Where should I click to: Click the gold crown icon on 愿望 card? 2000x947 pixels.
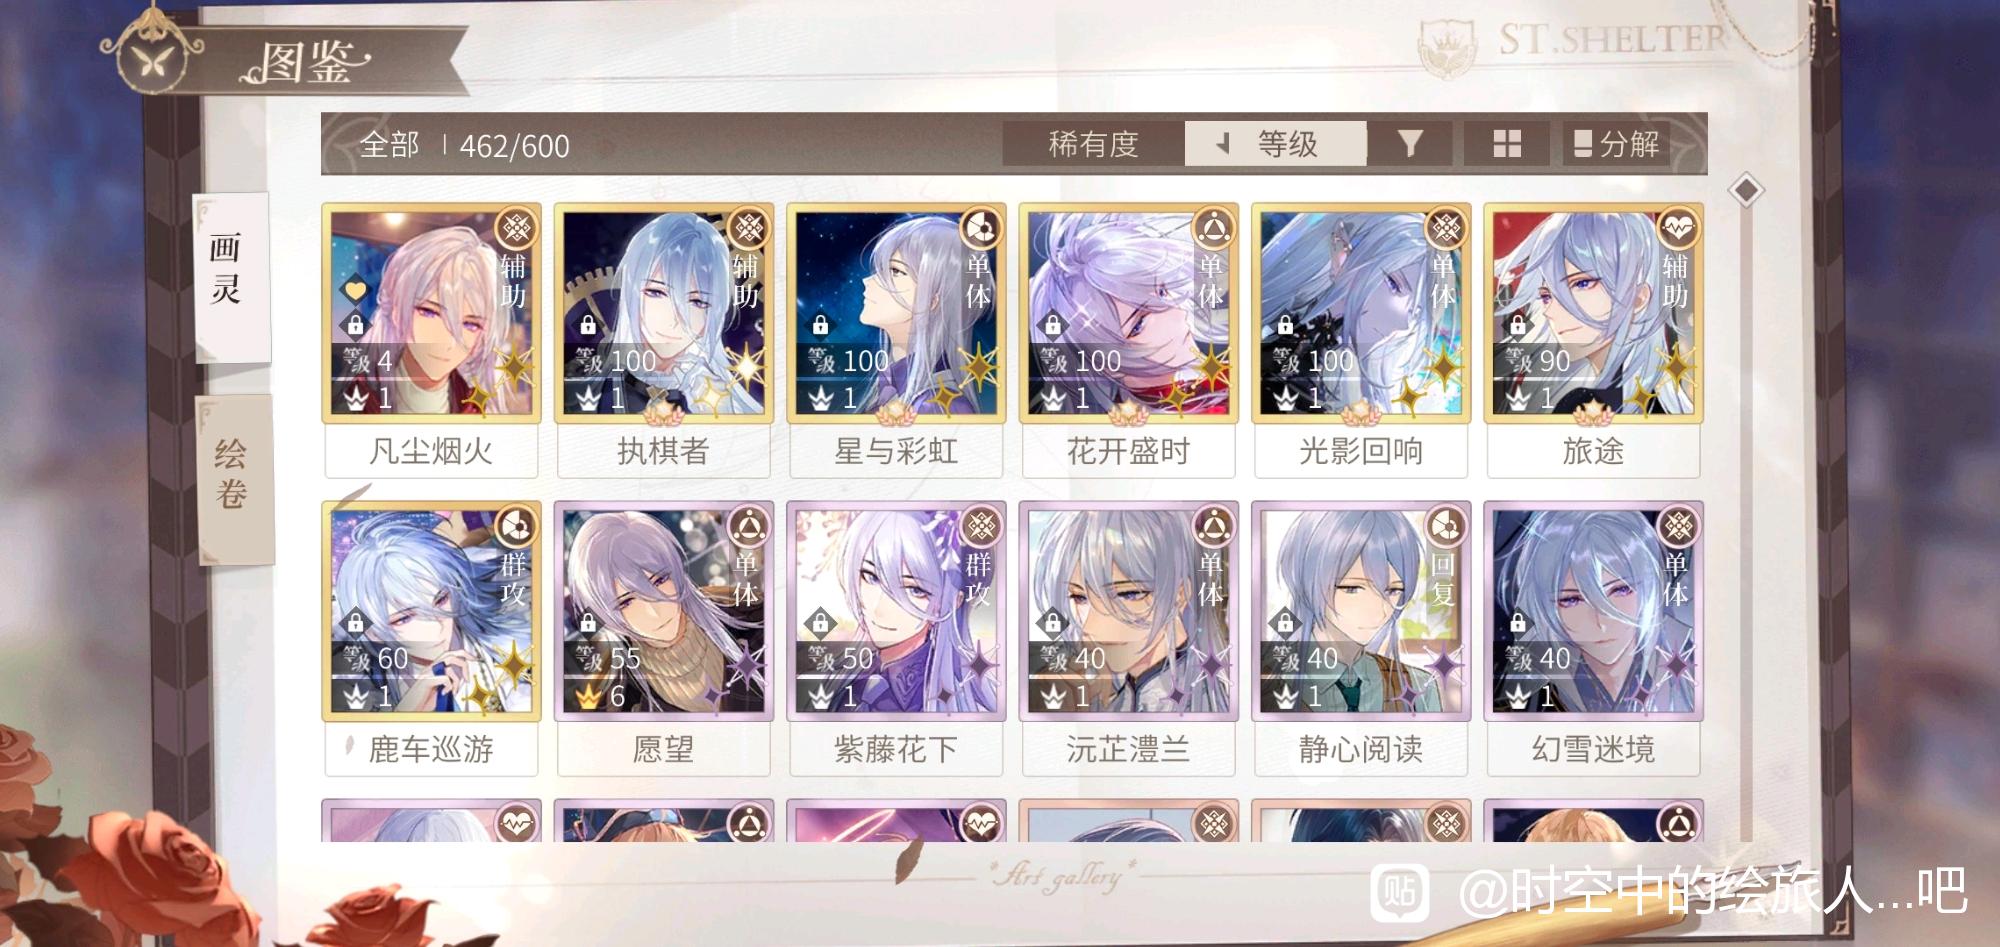pyautogui.click(x=588, y=697)
